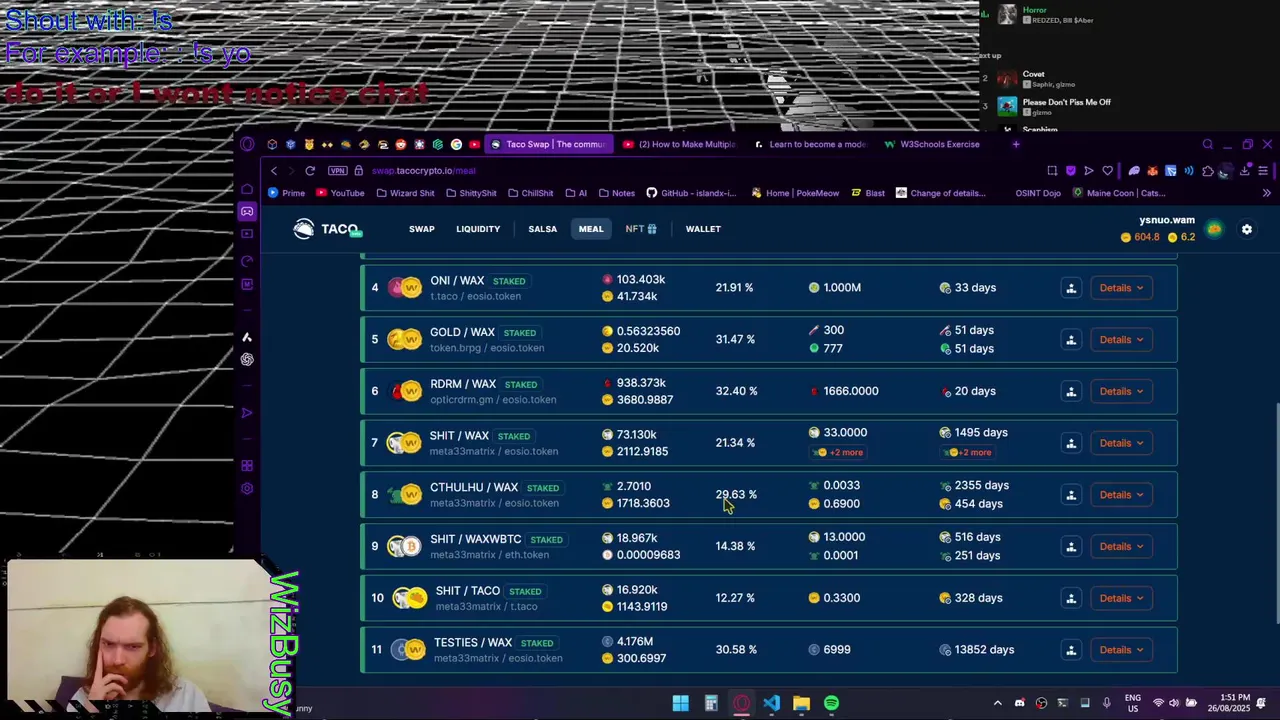Screen dimensions: 1280x720
Task: Click the STAKED badge on TESTIES / WAX
Action: tap(537, 644)
